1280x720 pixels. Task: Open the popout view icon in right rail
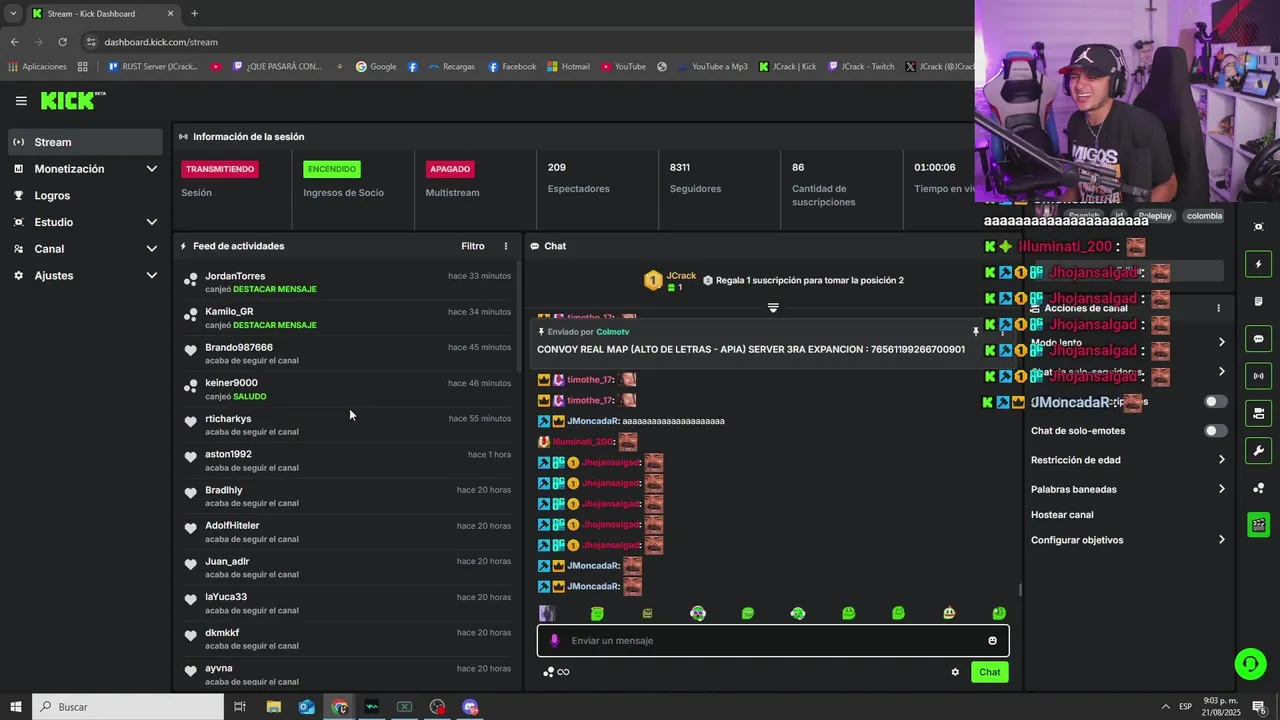click(x=1258, y=227)
